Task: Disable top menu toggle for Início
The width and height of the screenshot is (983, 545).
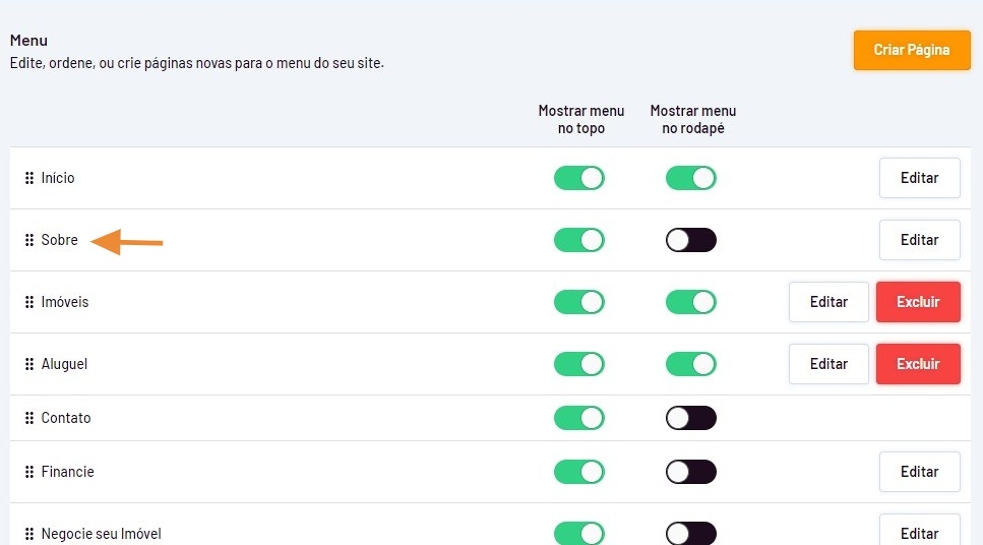Action: pyautogui.click(x=579, y=178)
